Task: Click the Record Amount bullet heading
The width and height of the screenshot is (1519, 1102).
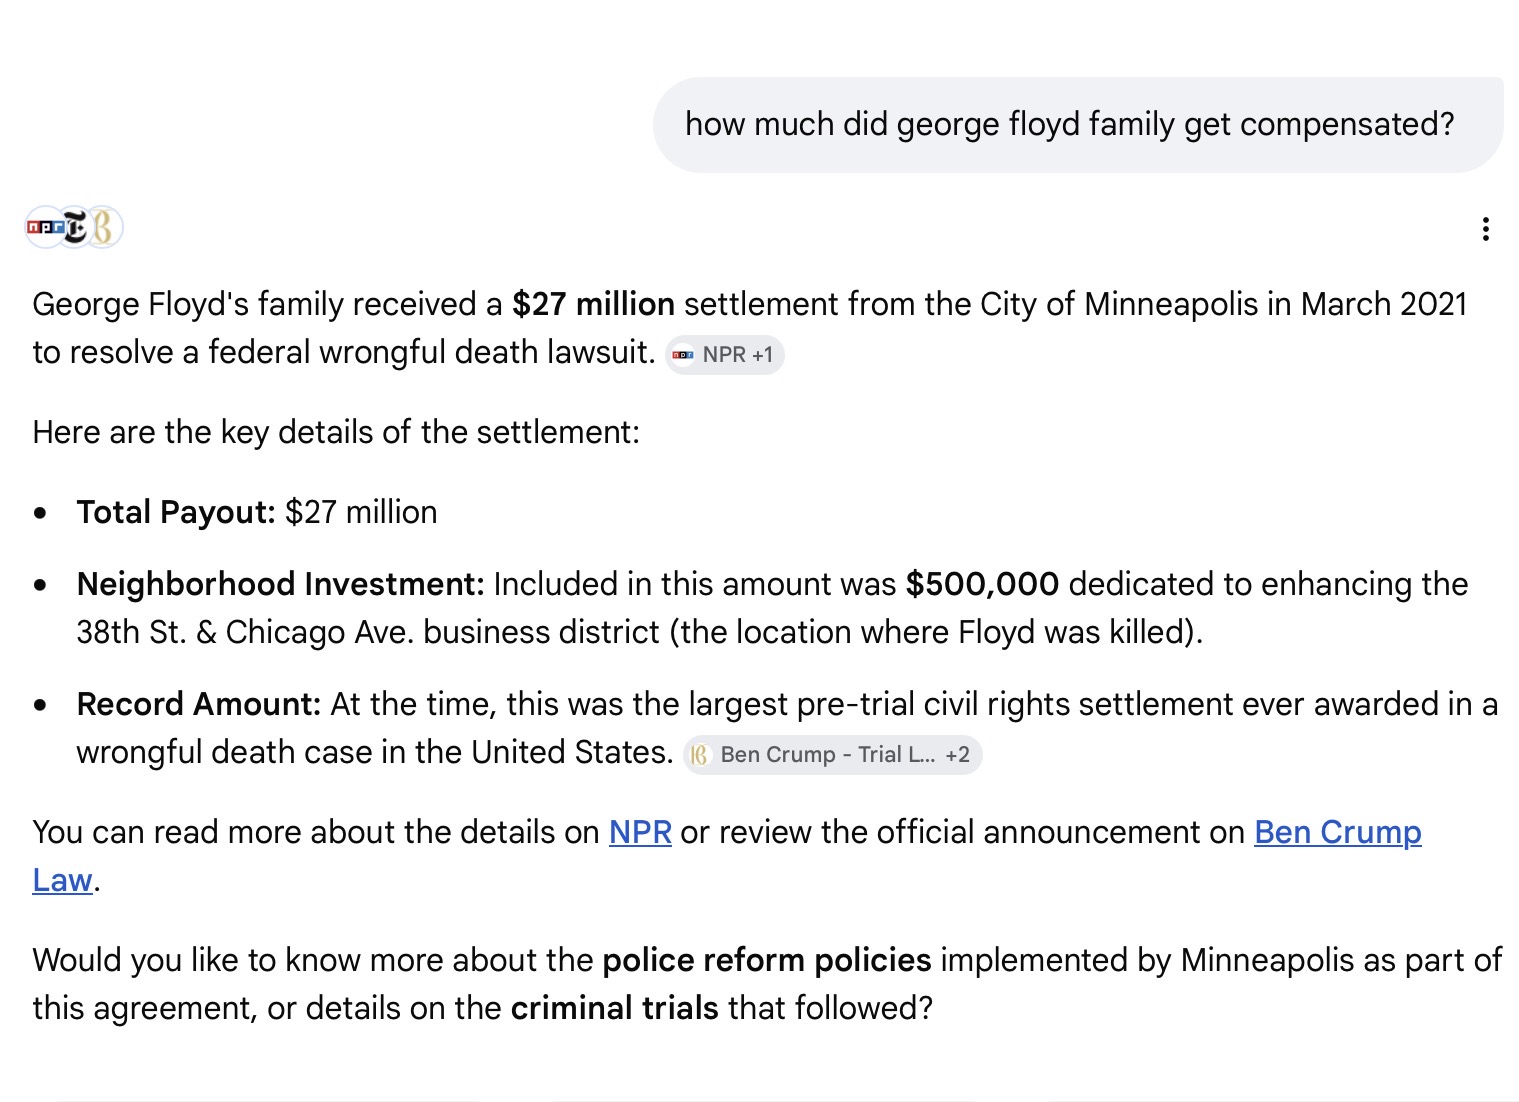Action: (x=199, y=704)
